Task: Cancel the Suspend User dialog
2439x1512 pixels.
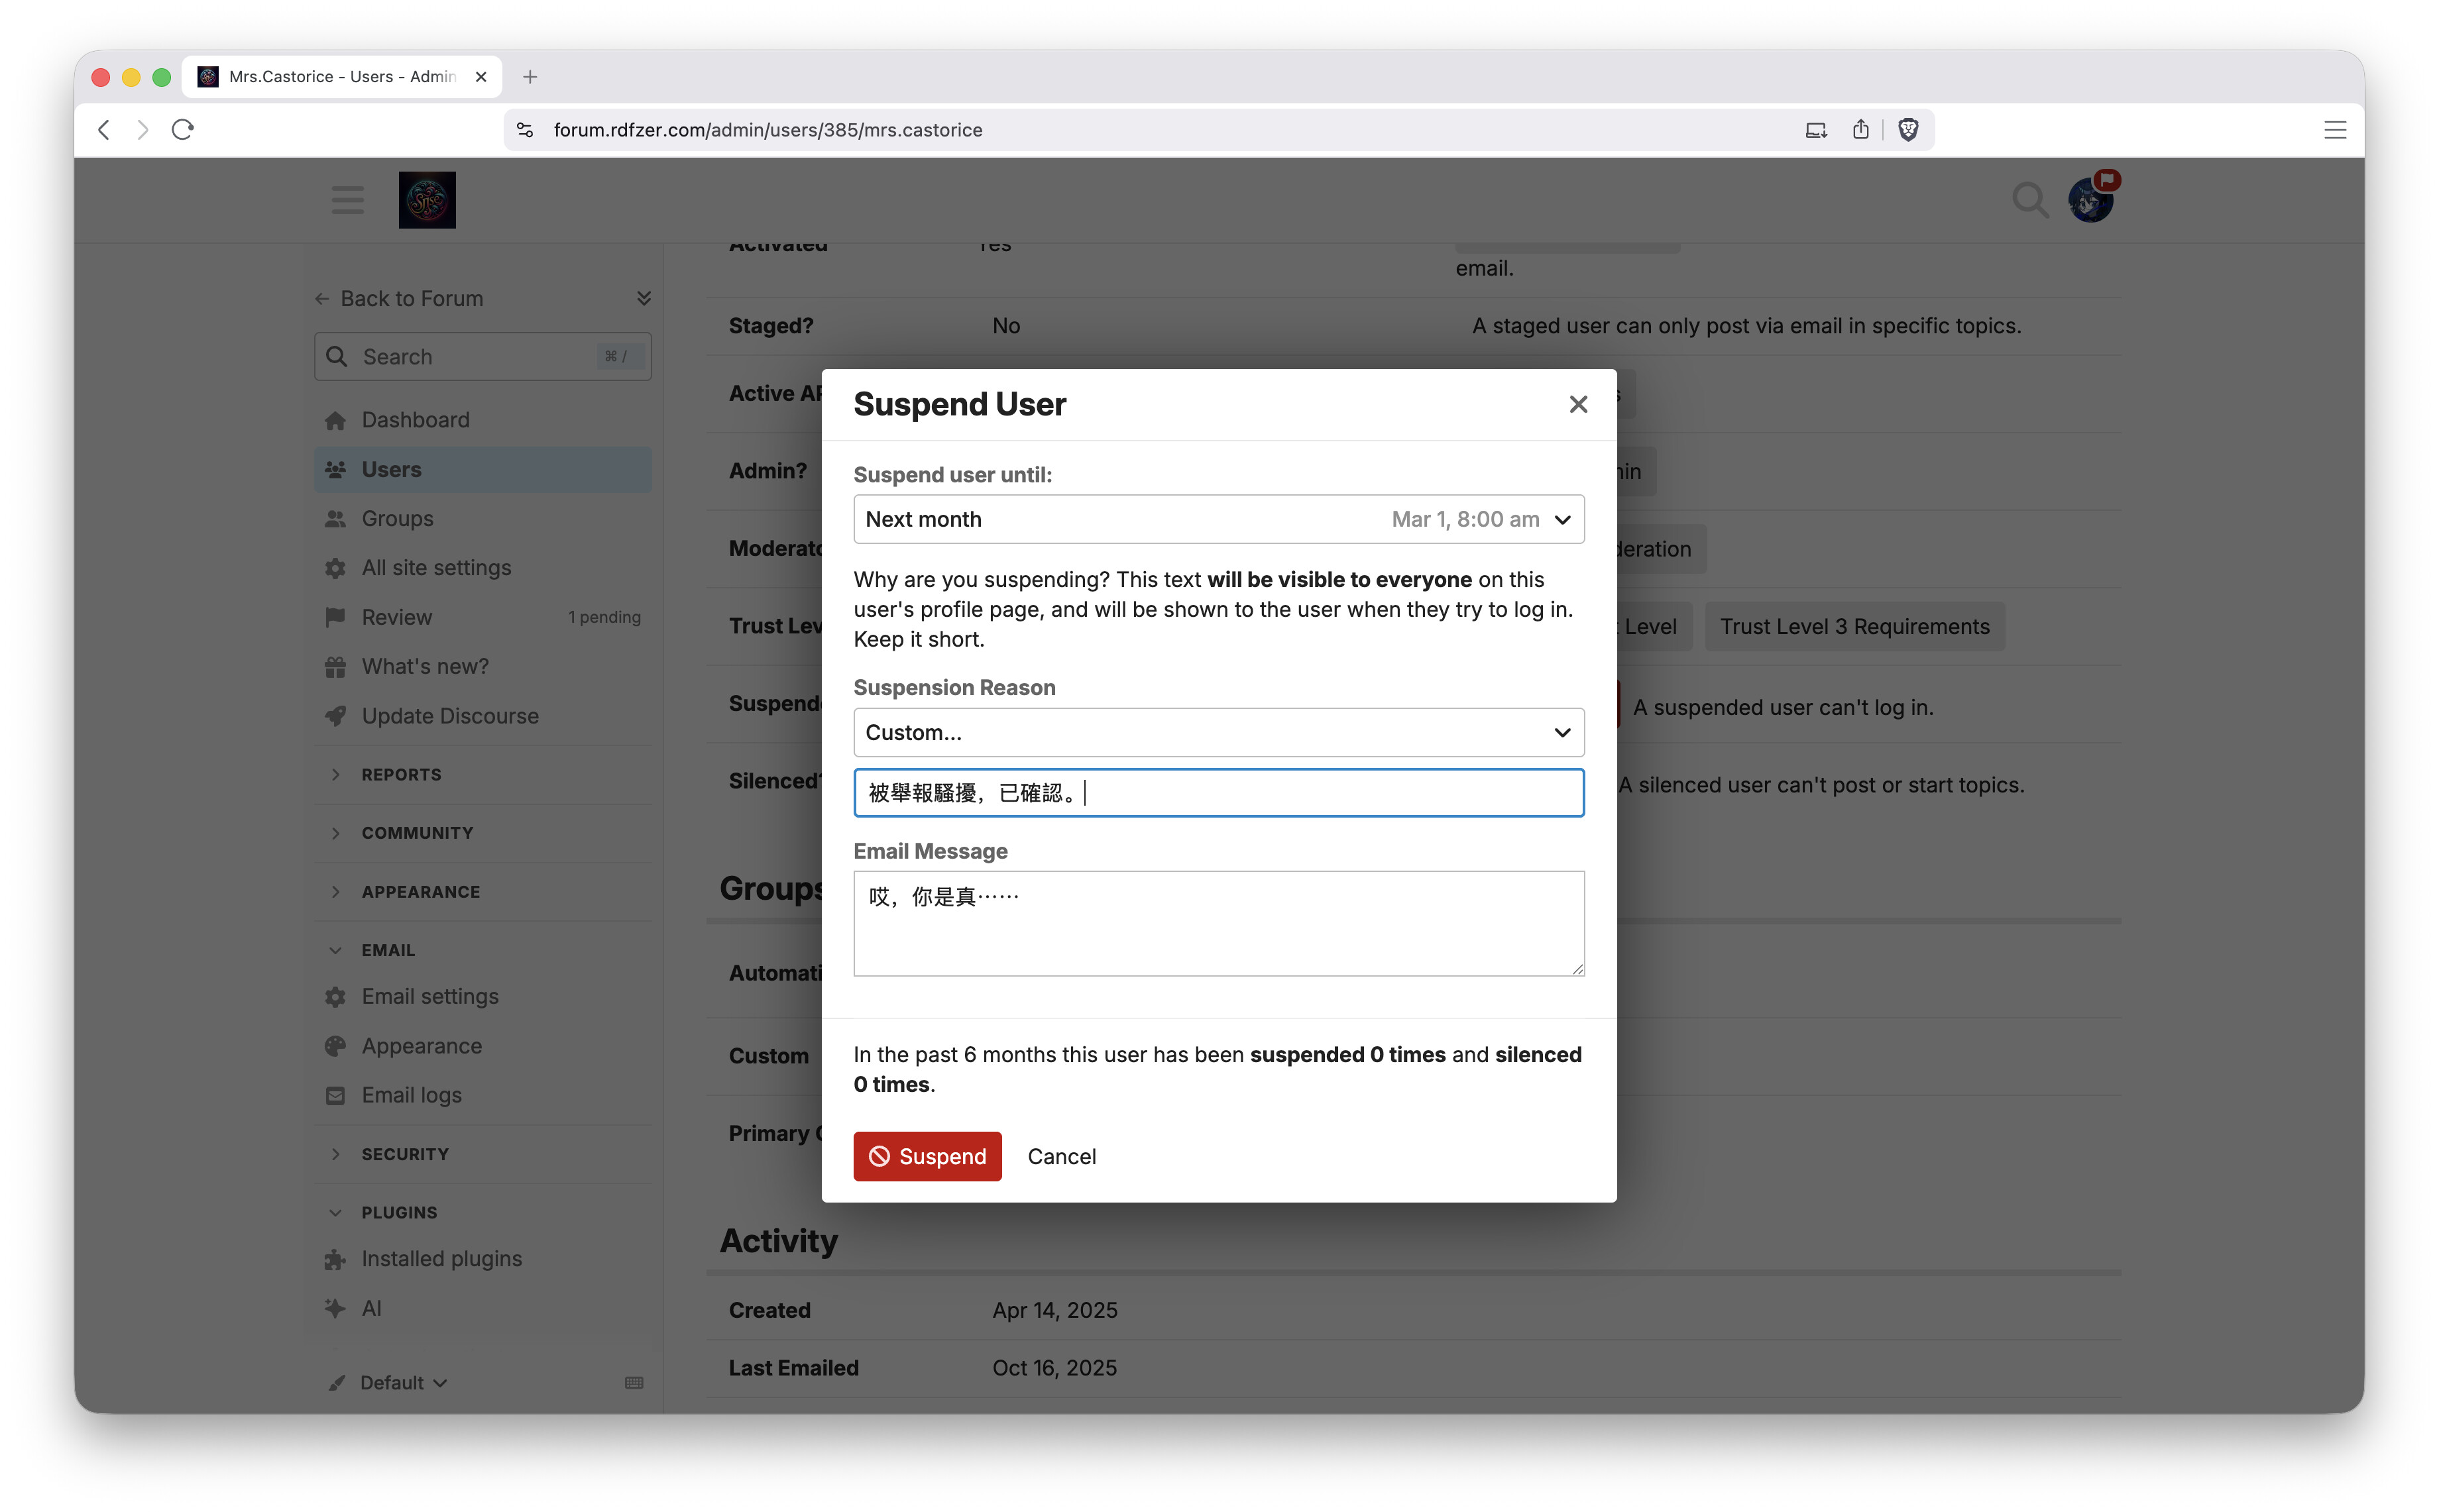Action: click(1061, 1156)
